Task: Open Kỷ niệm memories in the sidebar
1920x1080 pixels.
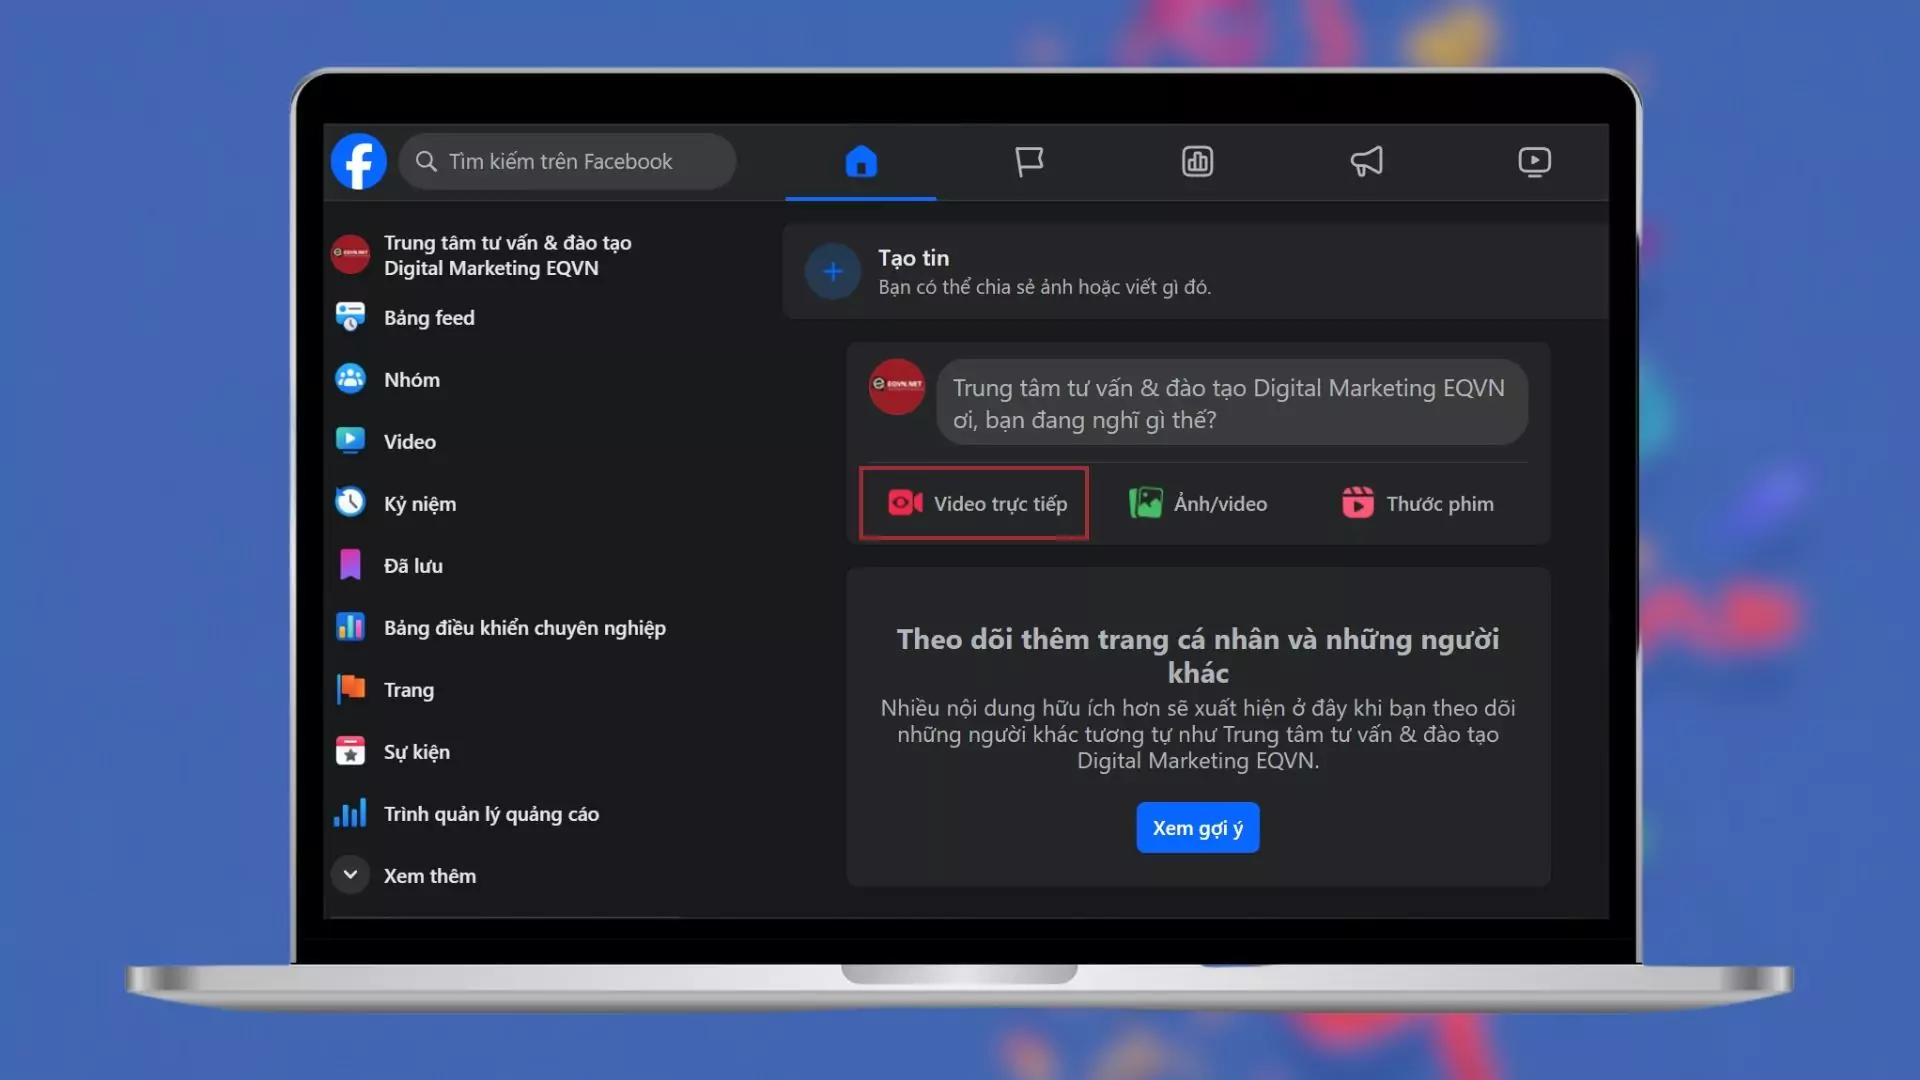Action: (419, 503)
